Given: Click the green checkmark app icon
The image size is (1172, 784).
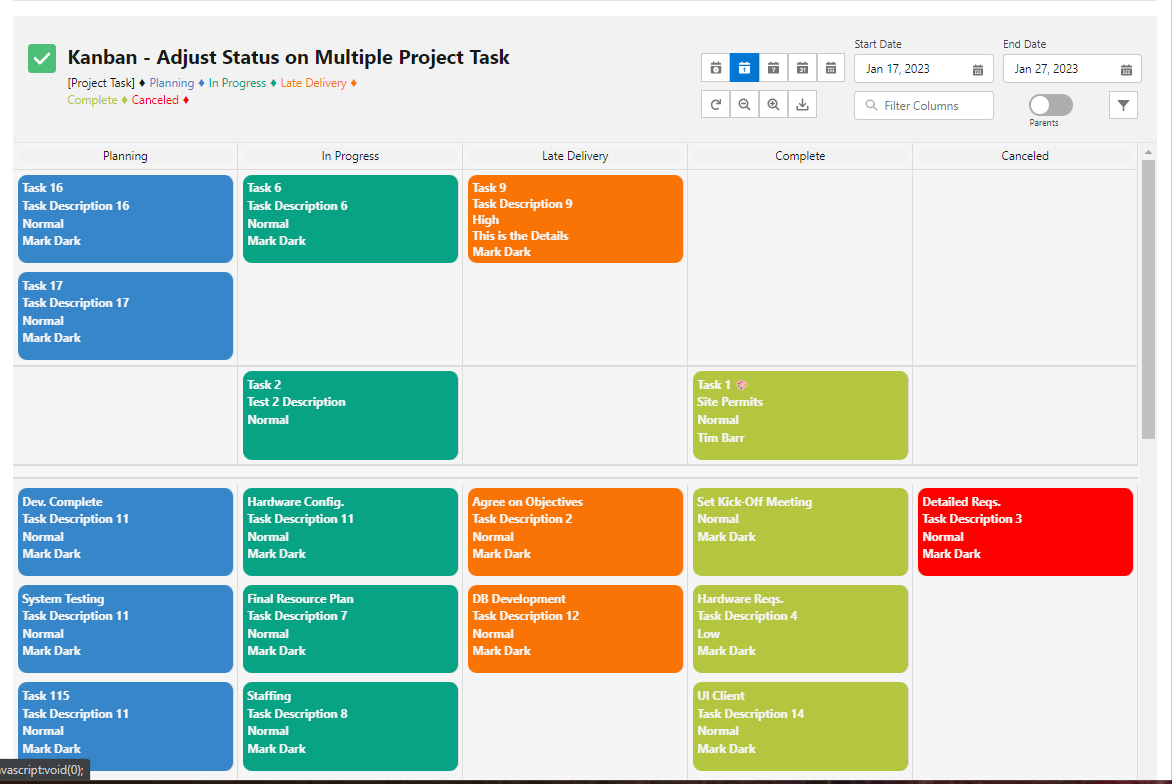Looking at the screenshot, I should (41, 58).
